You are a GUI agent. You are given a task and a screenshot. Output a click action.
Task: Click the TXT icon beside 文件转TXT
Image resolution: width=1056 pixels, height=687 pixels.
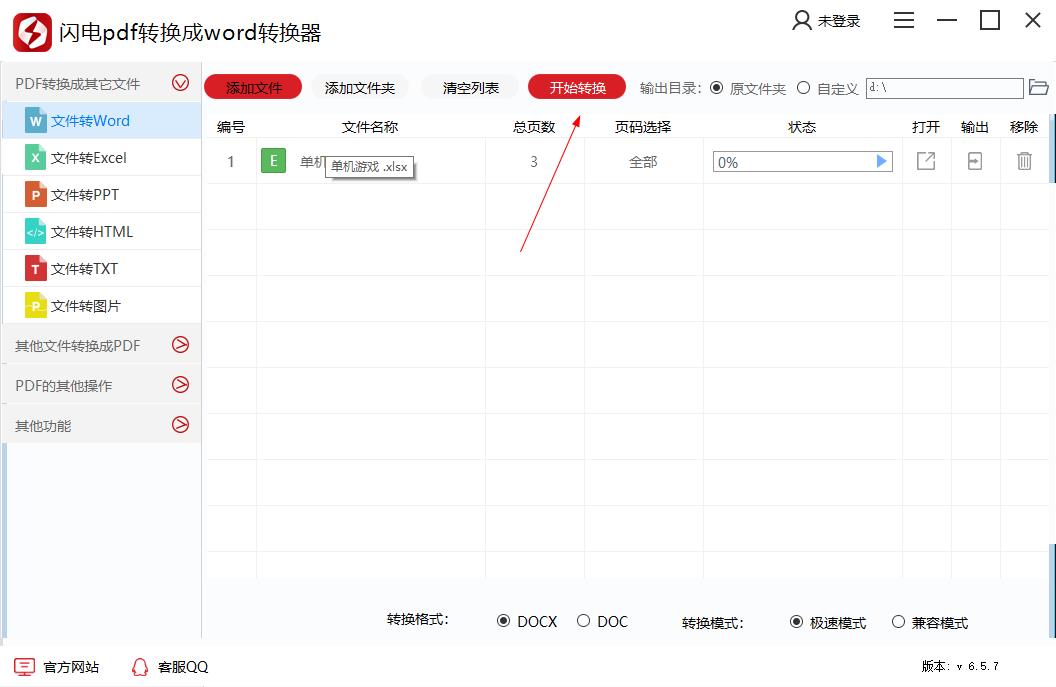click(x=35, y=269)
